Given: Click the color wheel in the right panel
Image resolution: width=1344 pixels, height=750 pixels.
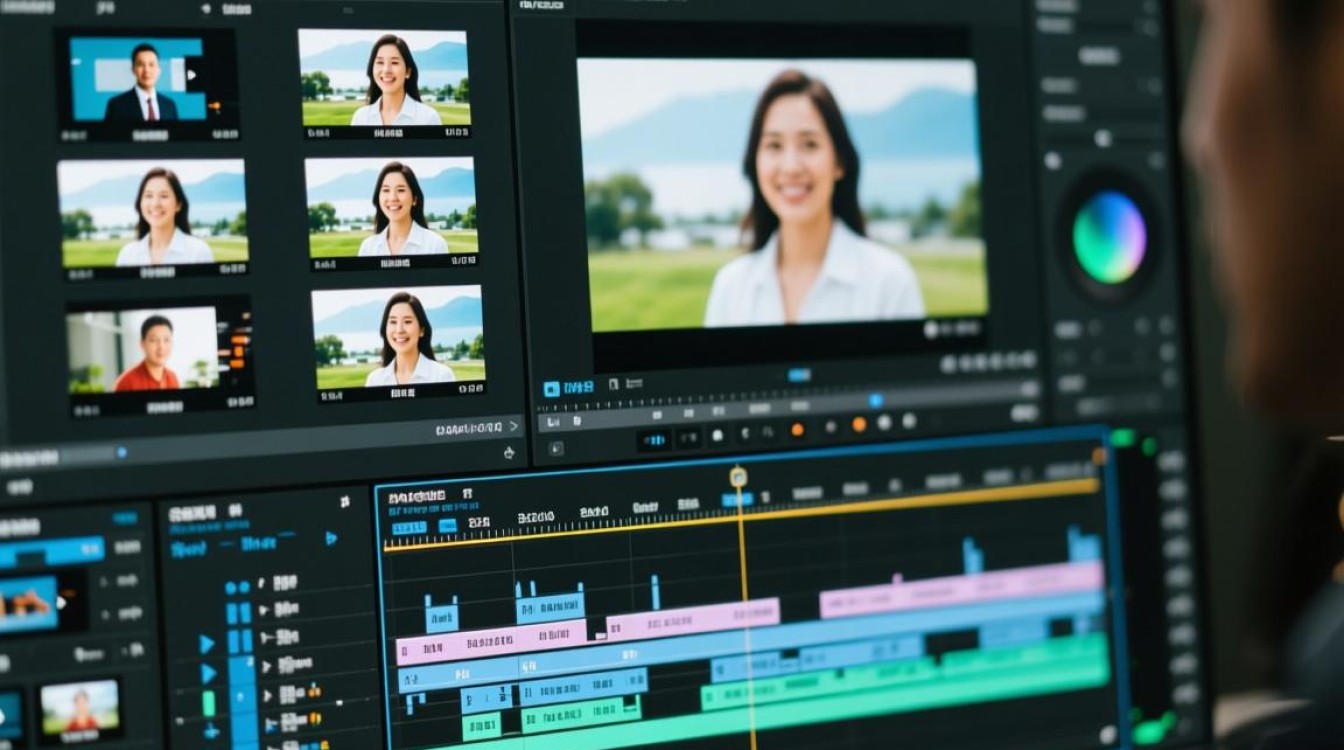Looking at the screenshot, I should click(1109, 237).
